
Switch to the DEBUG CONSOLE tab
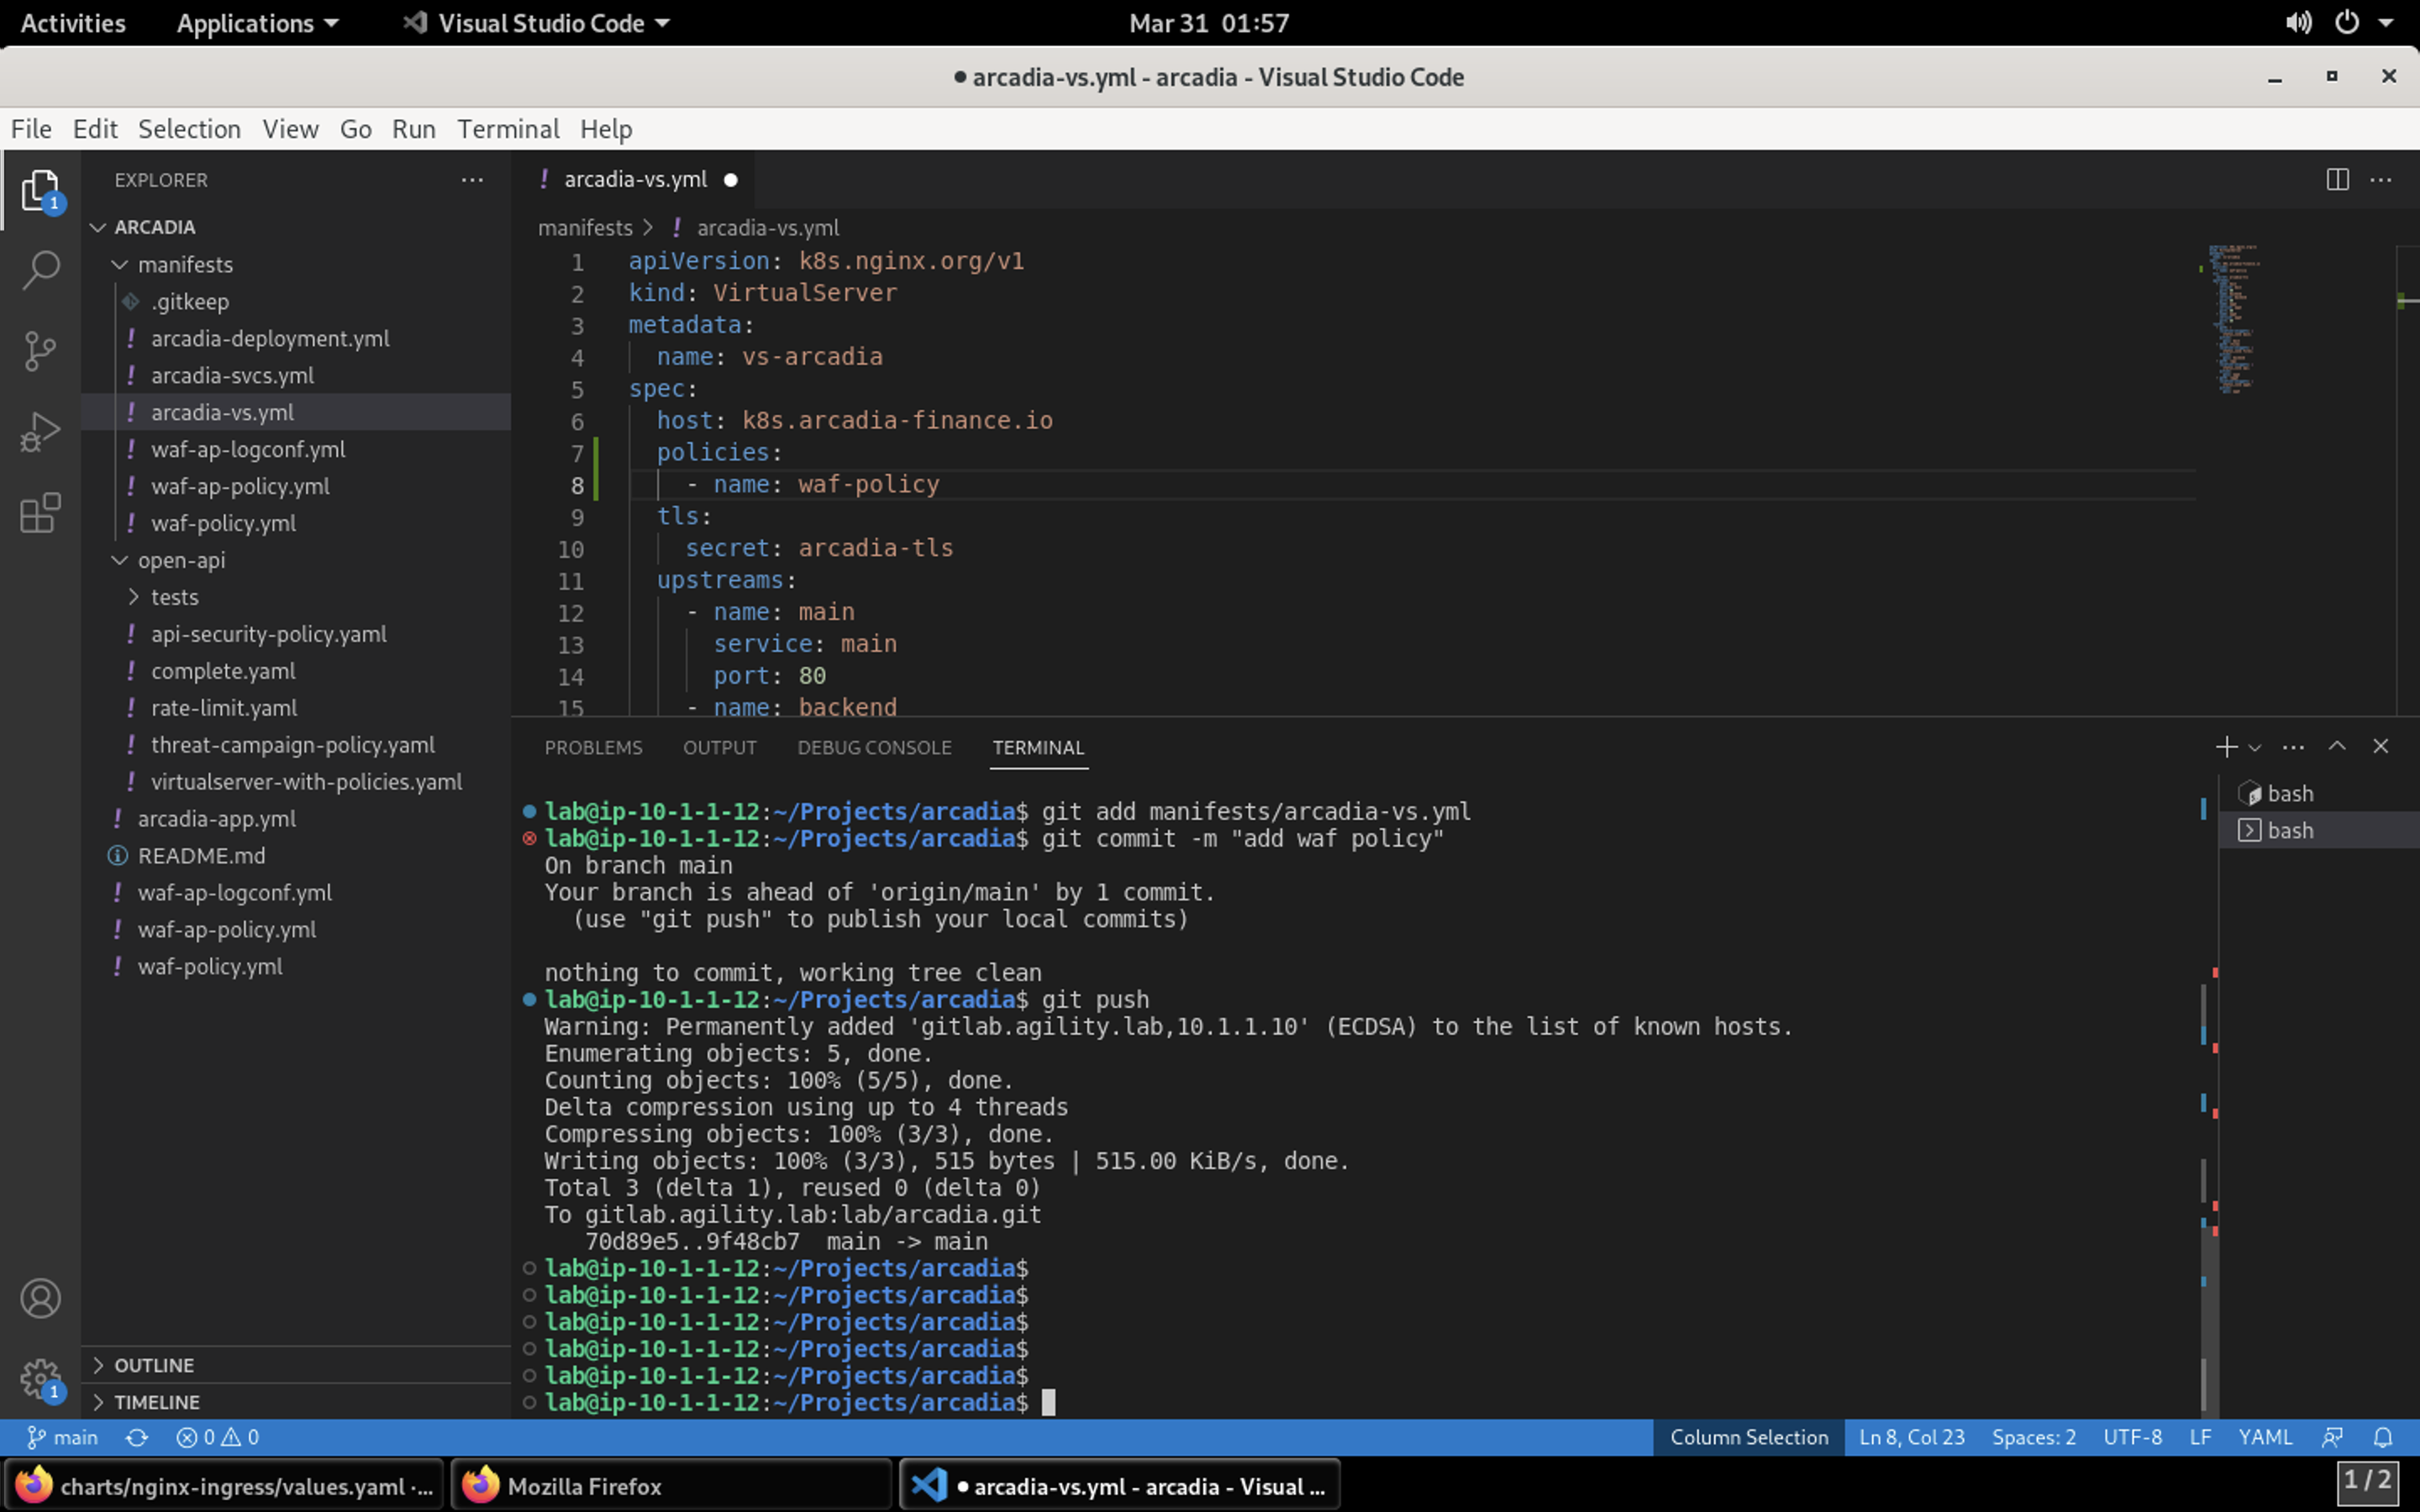[x=874, y=747]
